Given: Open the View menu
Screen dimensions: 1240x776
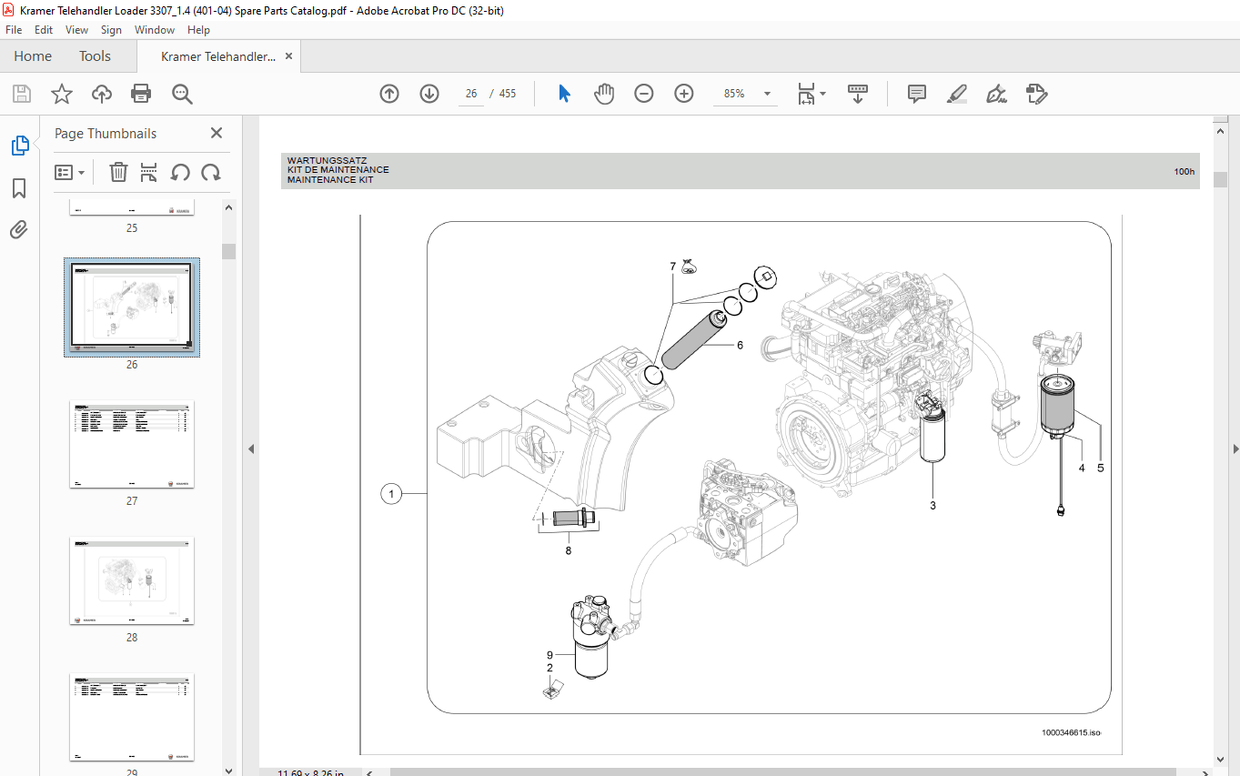Looking at the screenshot, I should [x=76, y=29].
